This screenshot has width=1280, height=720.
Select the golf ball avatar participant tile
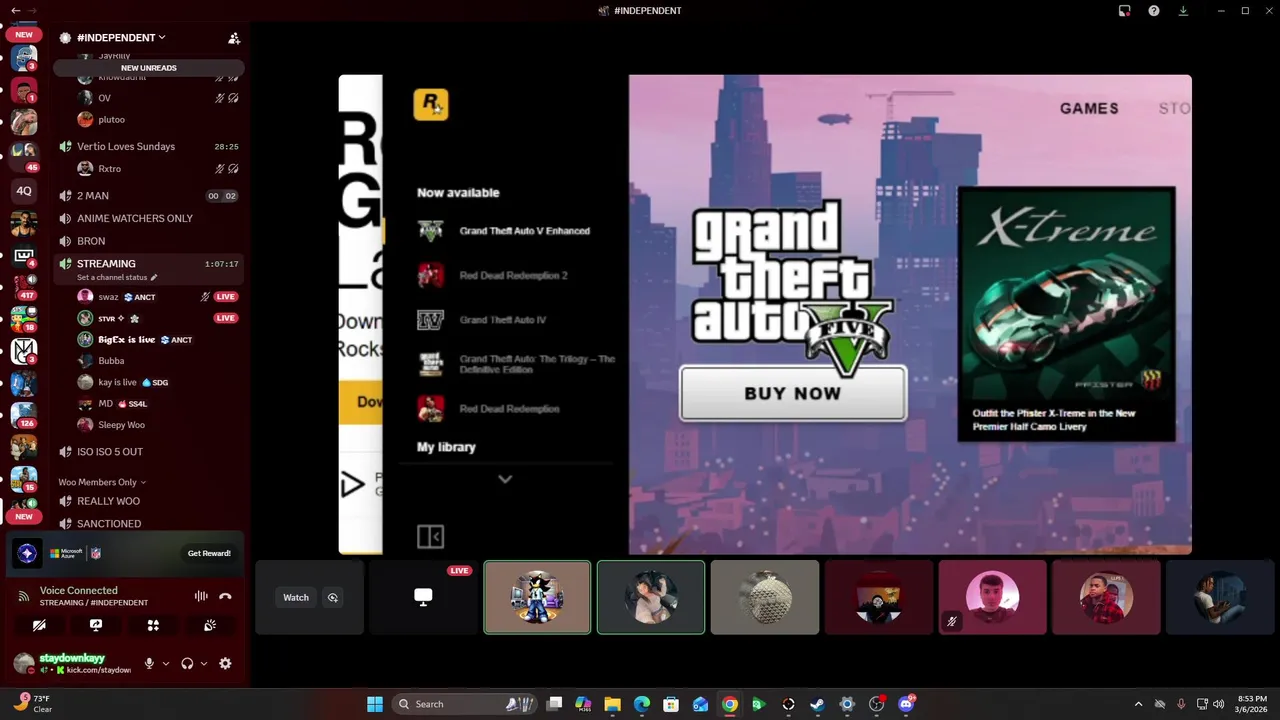[x=765, y=597]
